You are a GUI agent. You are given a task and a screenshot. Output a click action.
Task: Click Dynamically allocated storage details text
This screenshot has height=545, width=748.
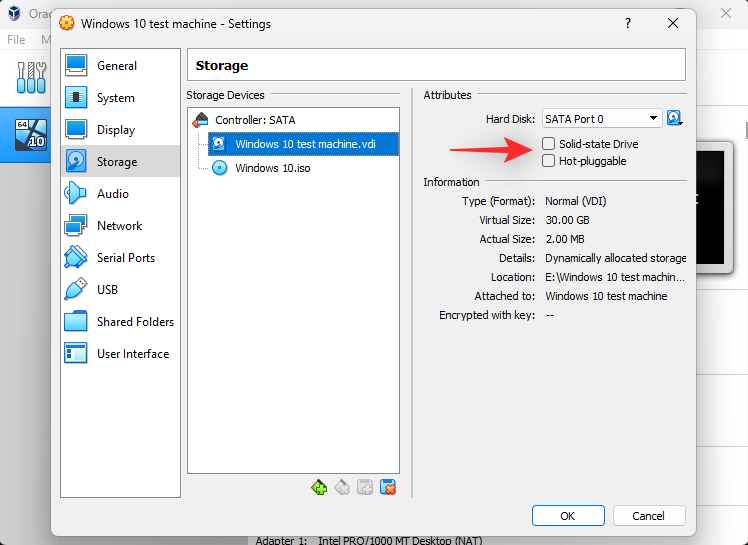pos(615,258)
